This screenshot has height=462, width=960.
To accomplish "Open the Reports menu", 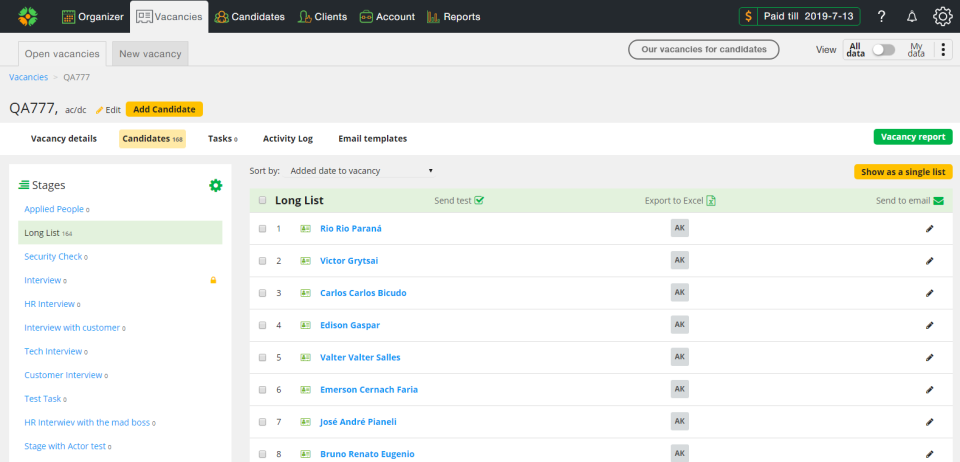I will [454, 17].
